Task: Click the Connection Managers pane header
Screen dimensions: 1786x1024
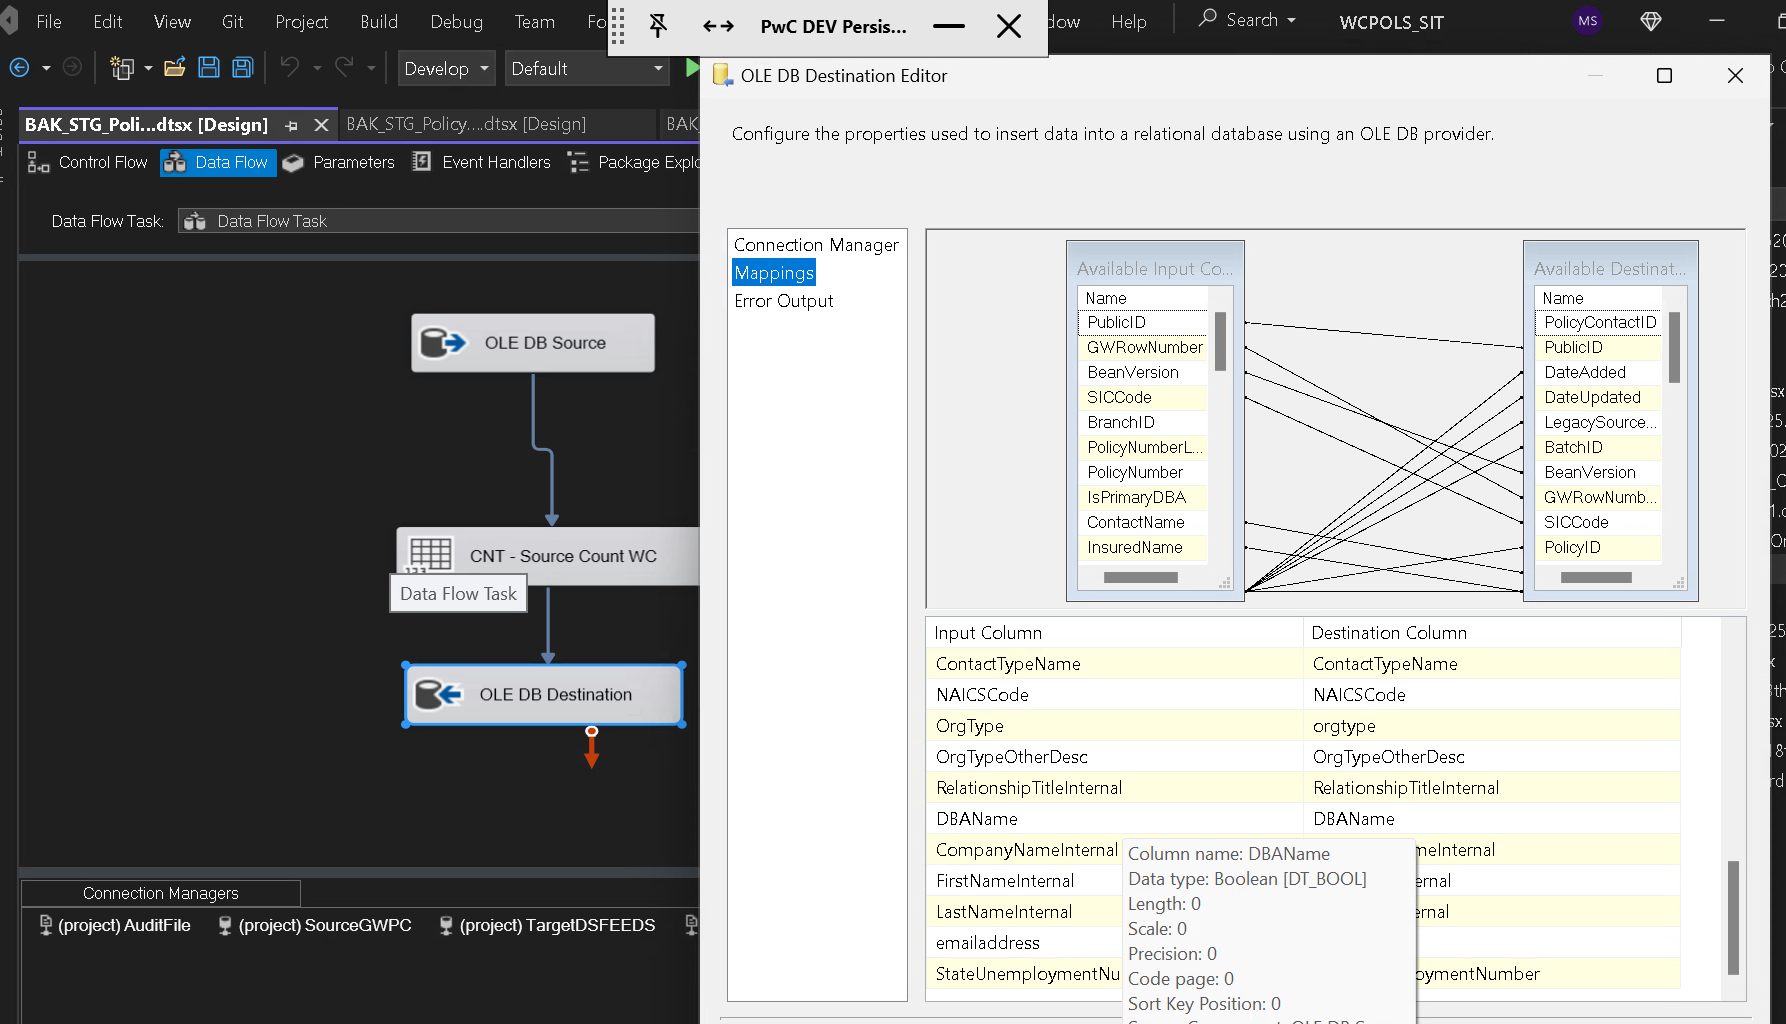Action: 161,893
